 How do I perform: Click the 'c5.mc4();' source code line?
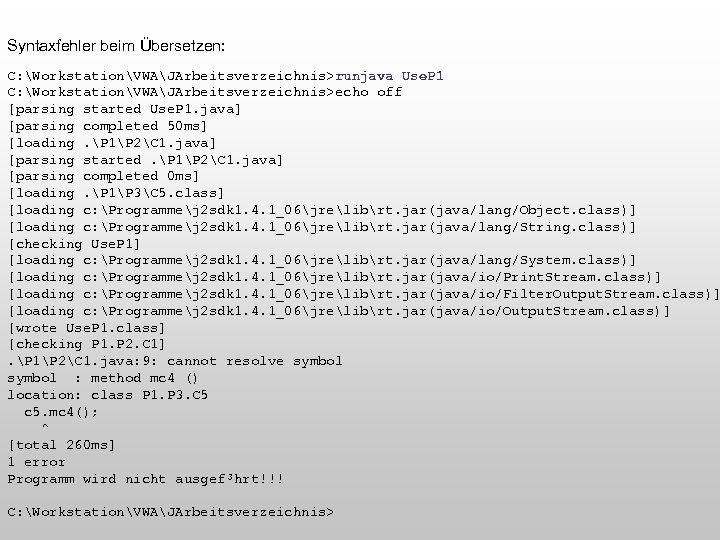(x=61, y=412)
